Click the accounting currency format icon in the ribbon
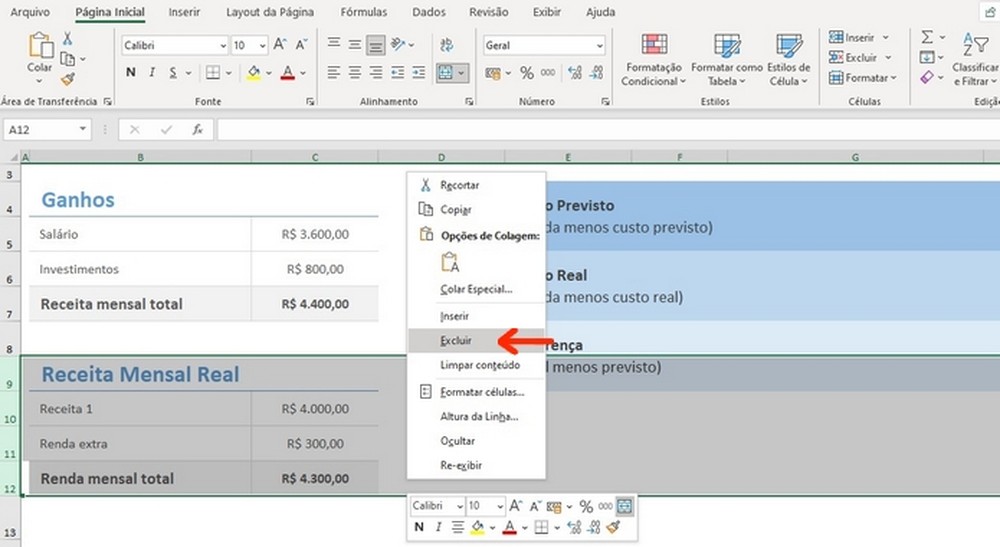Image resolution: width=1000 pixels, height=547 pixels. click(493, 73)
